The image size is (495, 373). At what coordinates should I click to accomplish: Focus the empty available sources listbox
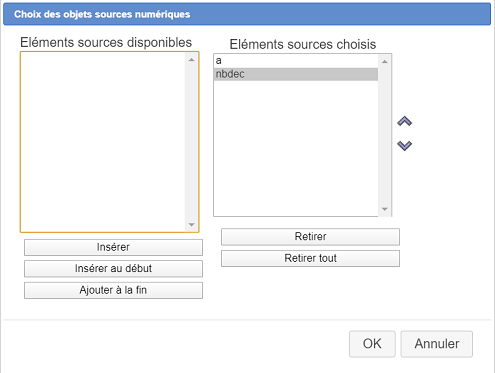[103, 142]
